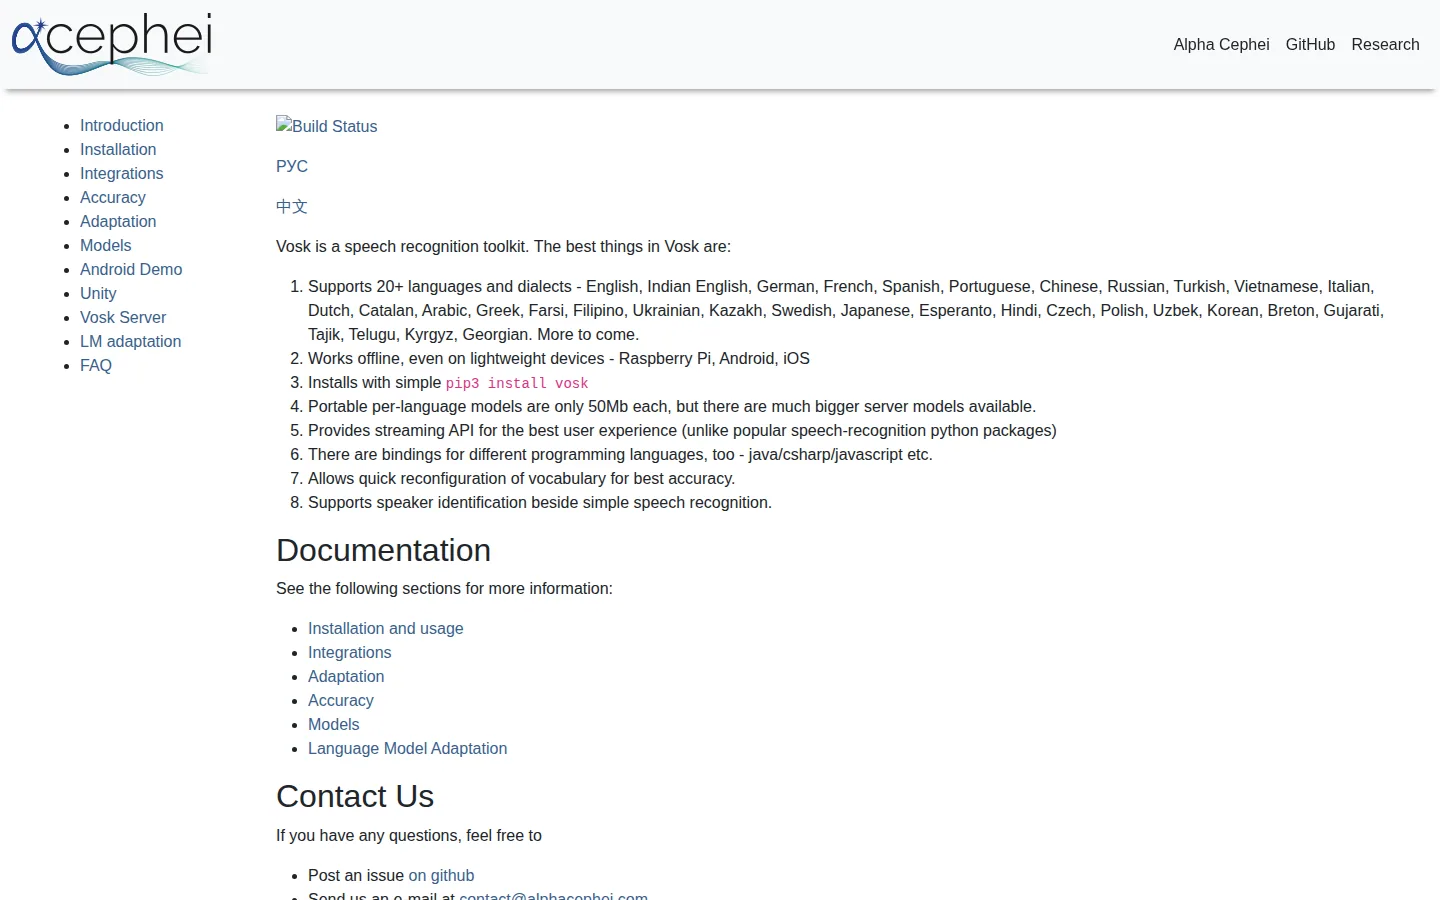Switch to the Russian РУС version
This screenshot has width=1440, height=900.
[292, 166]
